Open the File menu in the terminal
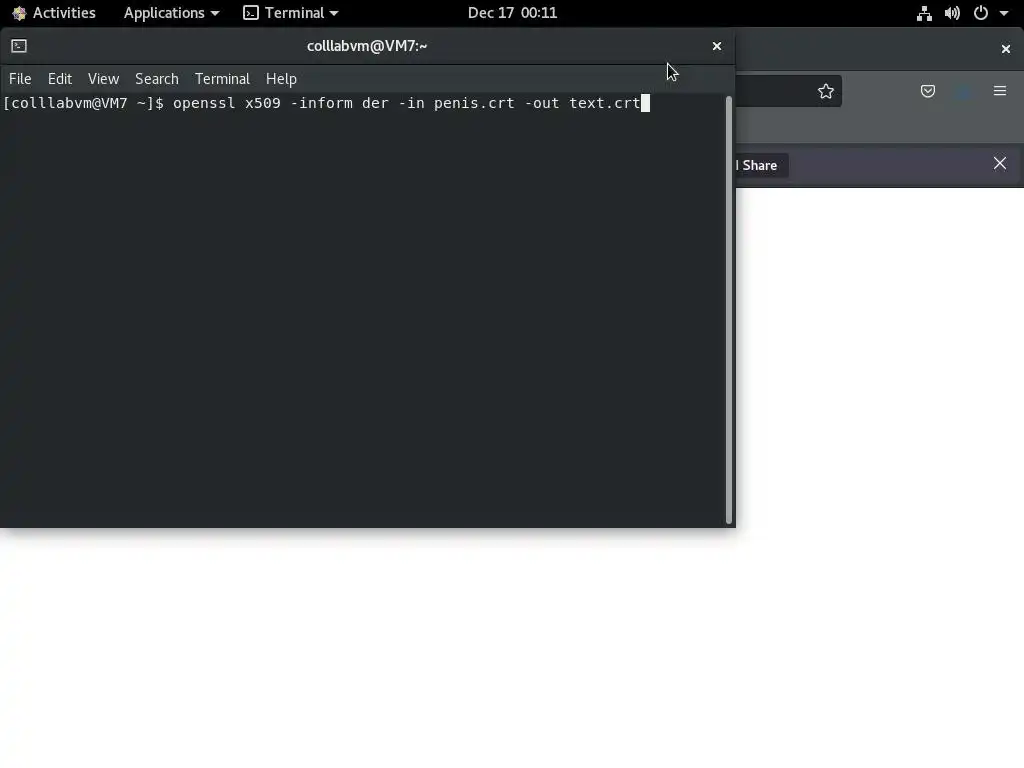The image size is (1024, 768). pos(20,79)
